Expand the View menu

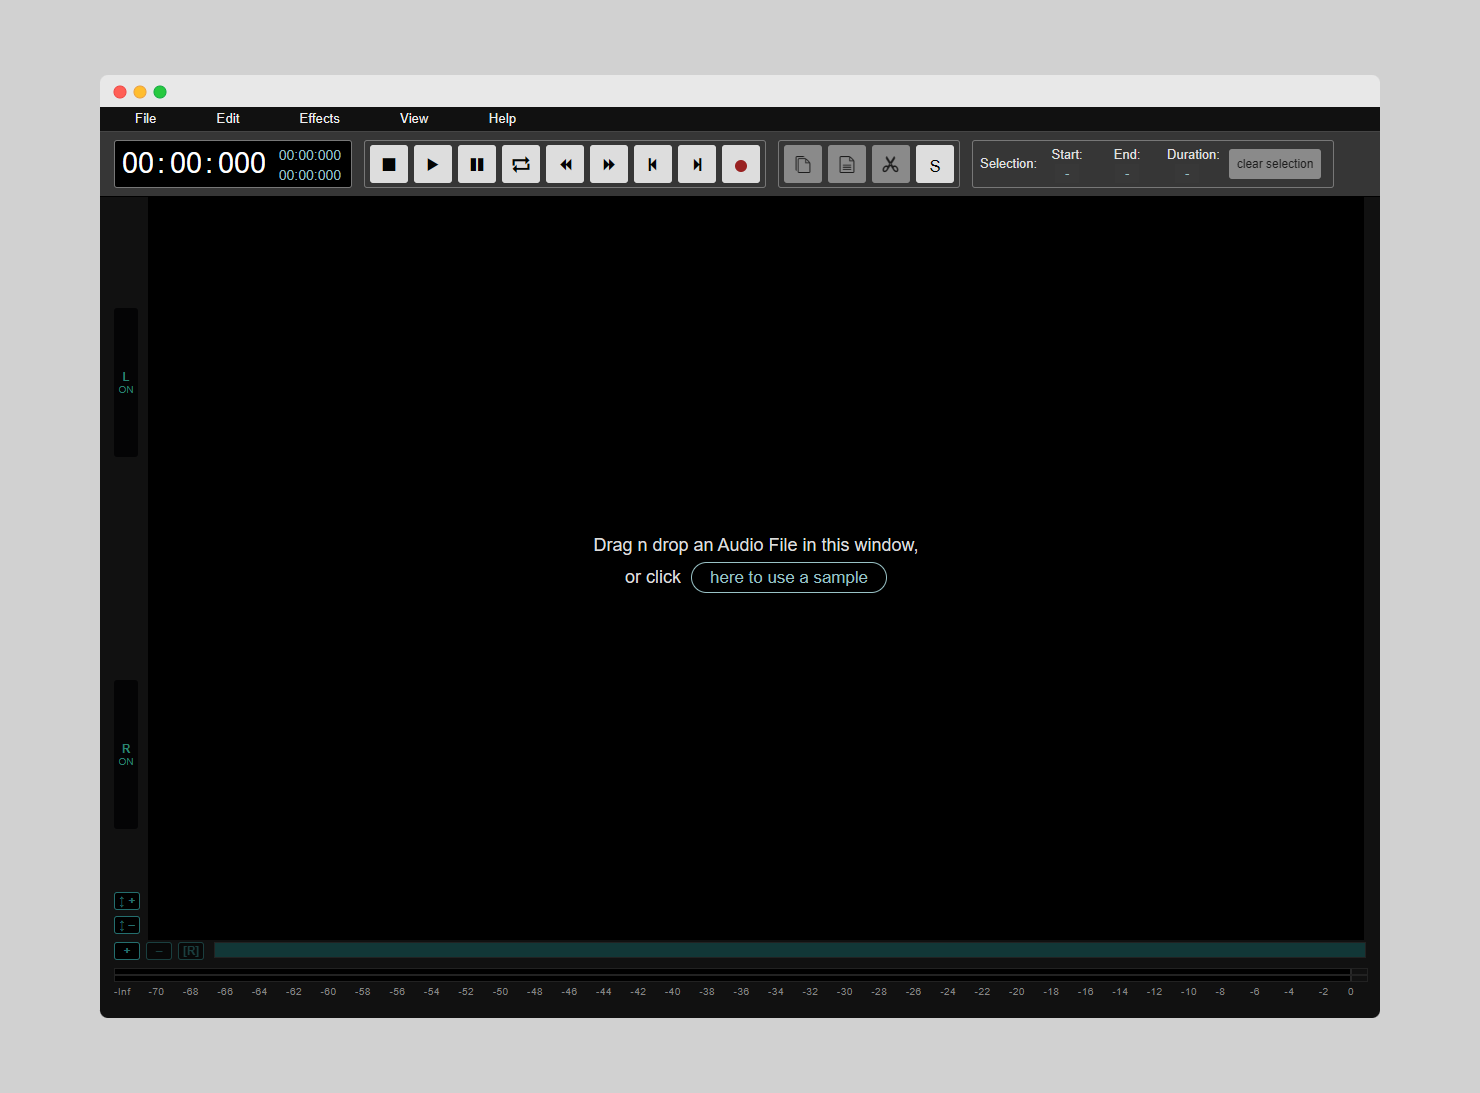(x=414, y=119)
